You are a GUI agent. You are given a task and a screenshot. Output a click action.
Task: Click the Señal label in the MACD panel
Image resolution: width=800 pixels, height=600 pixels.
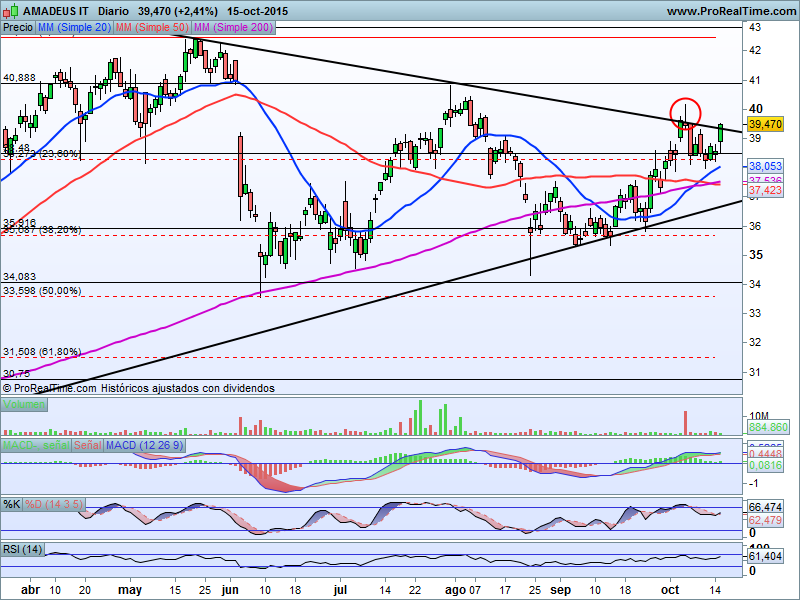coord(88,445)
